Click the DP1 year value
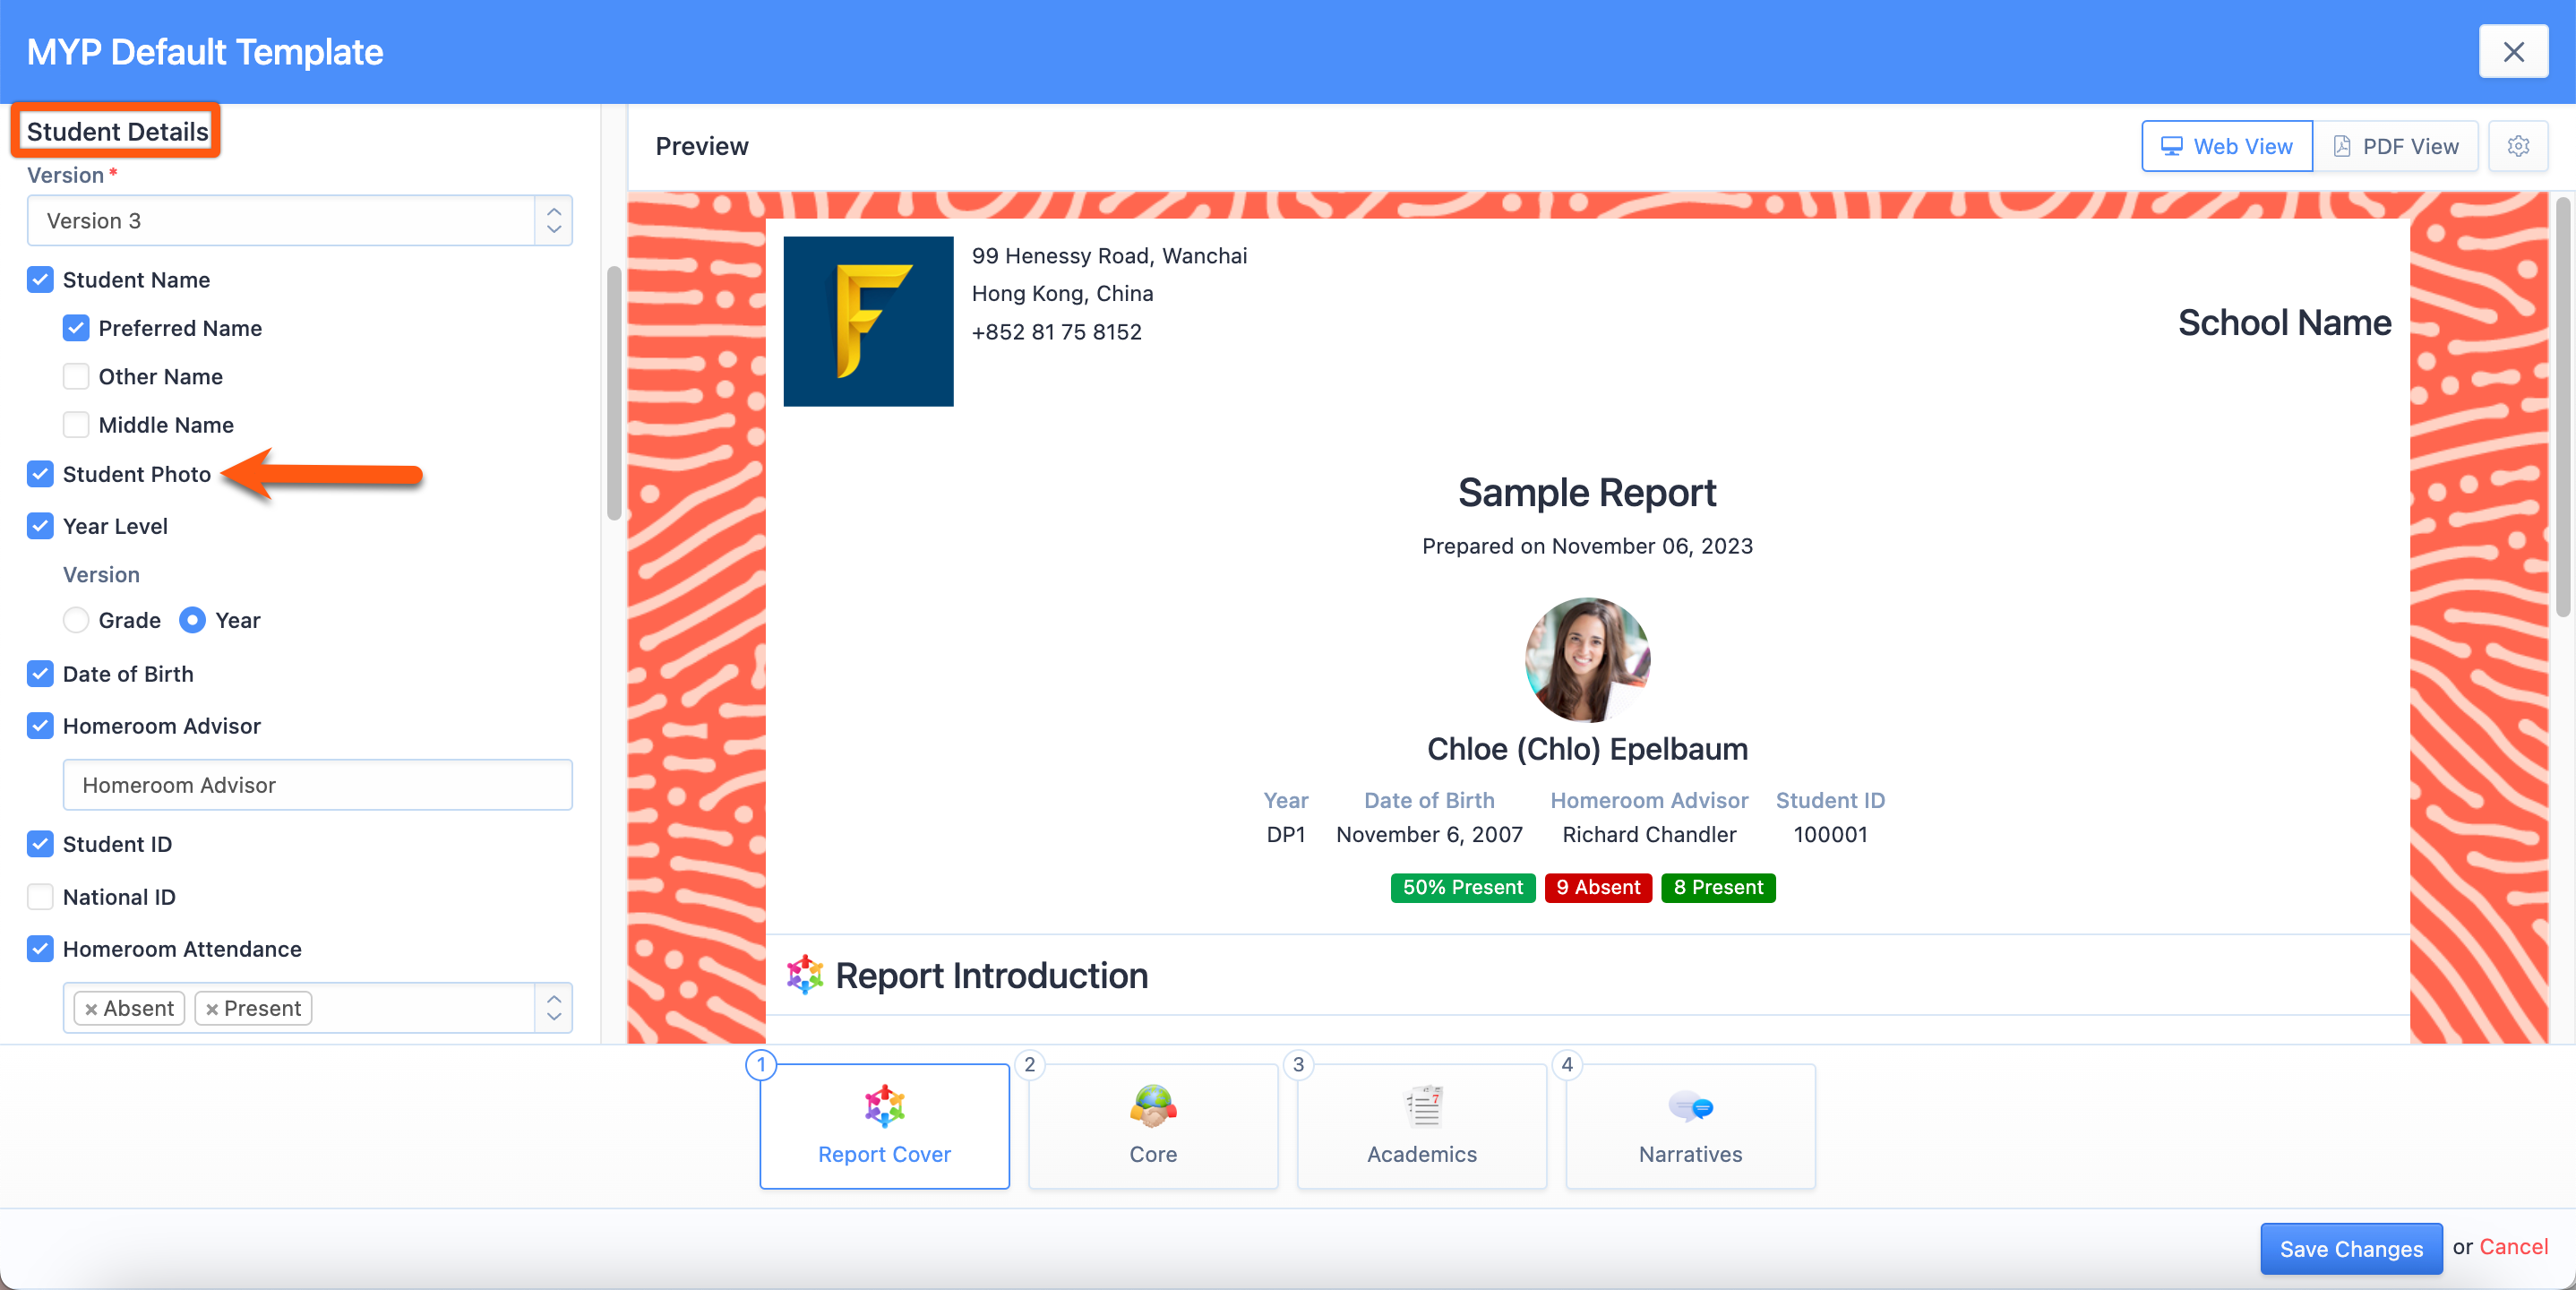Image resolution: width=2576 pixels, height=1290 pixels. tap(1286, 833)
